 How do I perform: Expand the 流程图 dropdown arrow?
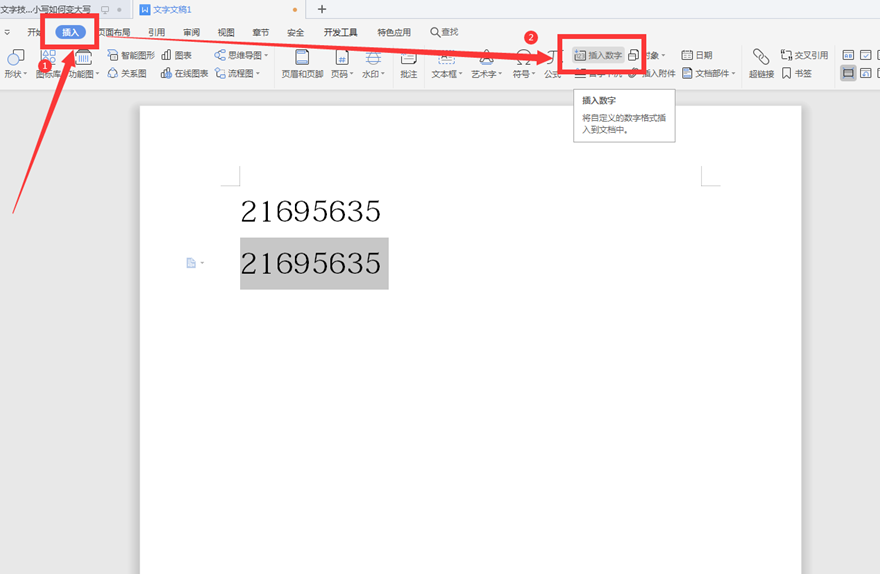point(258,74)
